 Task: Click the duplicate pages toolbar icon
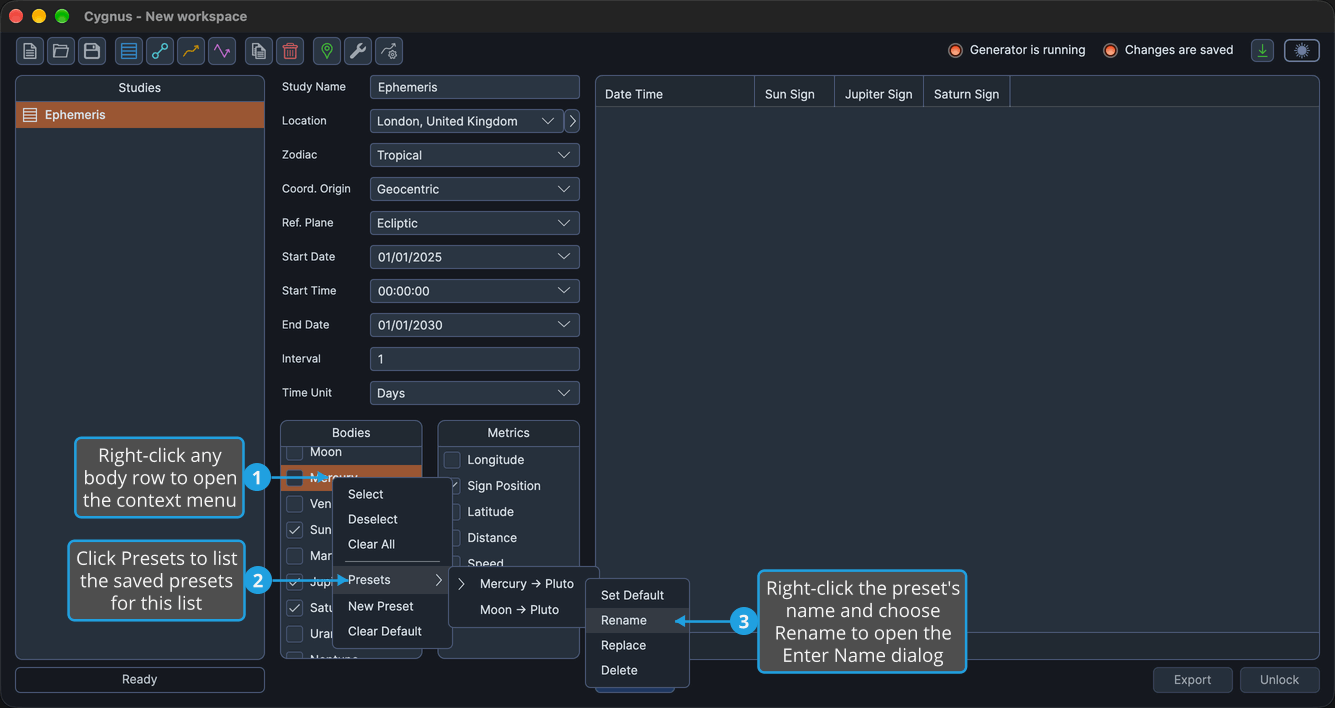(x=259, y=51)
